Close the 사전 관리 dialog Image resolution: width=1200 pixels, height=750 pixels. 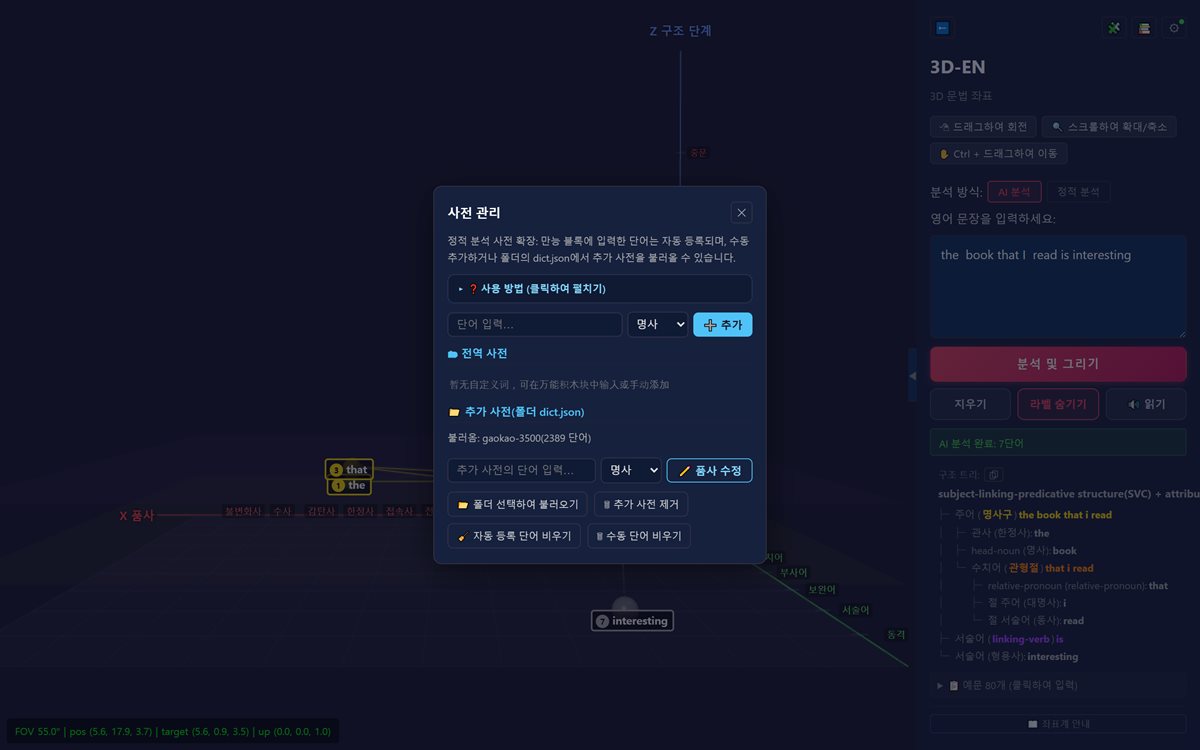[741, 212]
